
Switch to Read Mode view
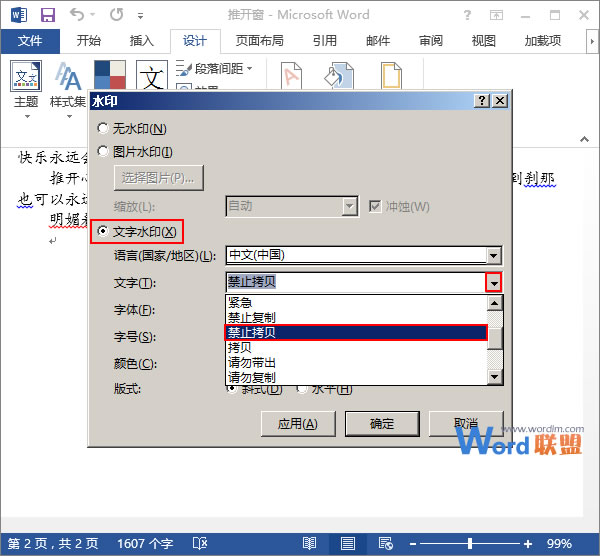coord(309,543)
